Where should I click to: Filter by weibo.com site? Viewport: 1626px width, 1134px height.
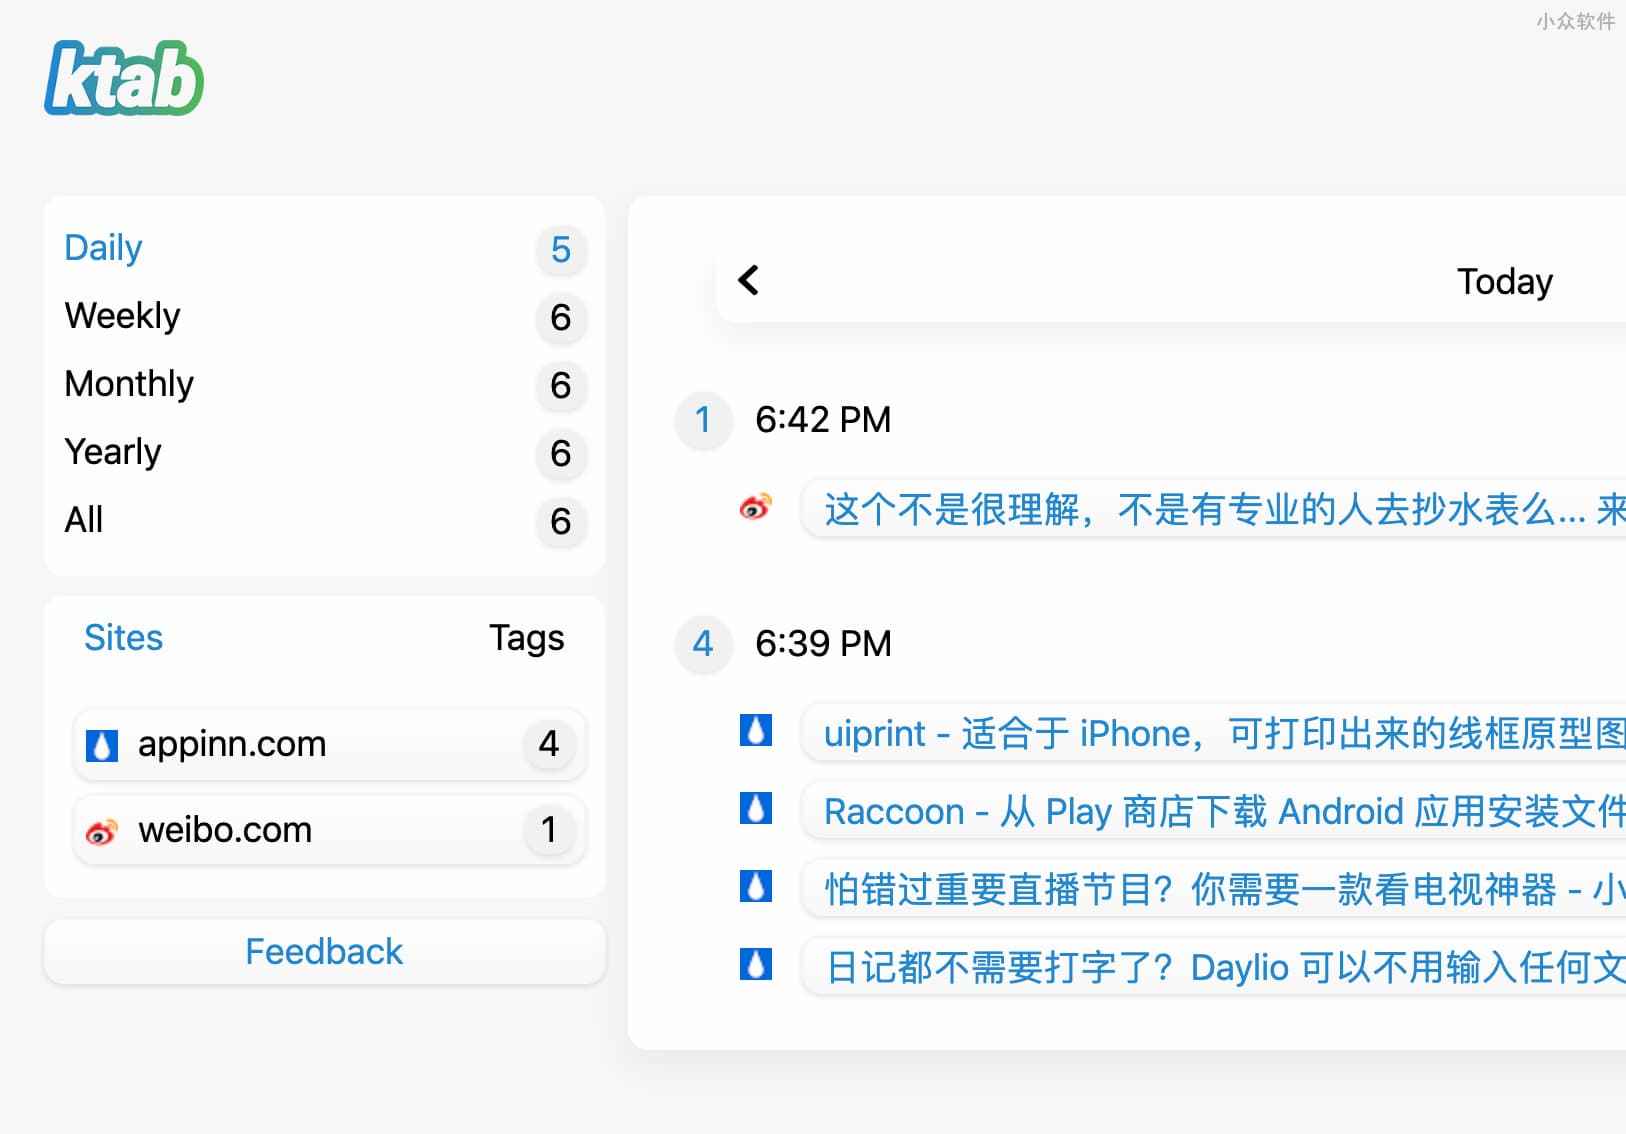click(x=329, y=830)
